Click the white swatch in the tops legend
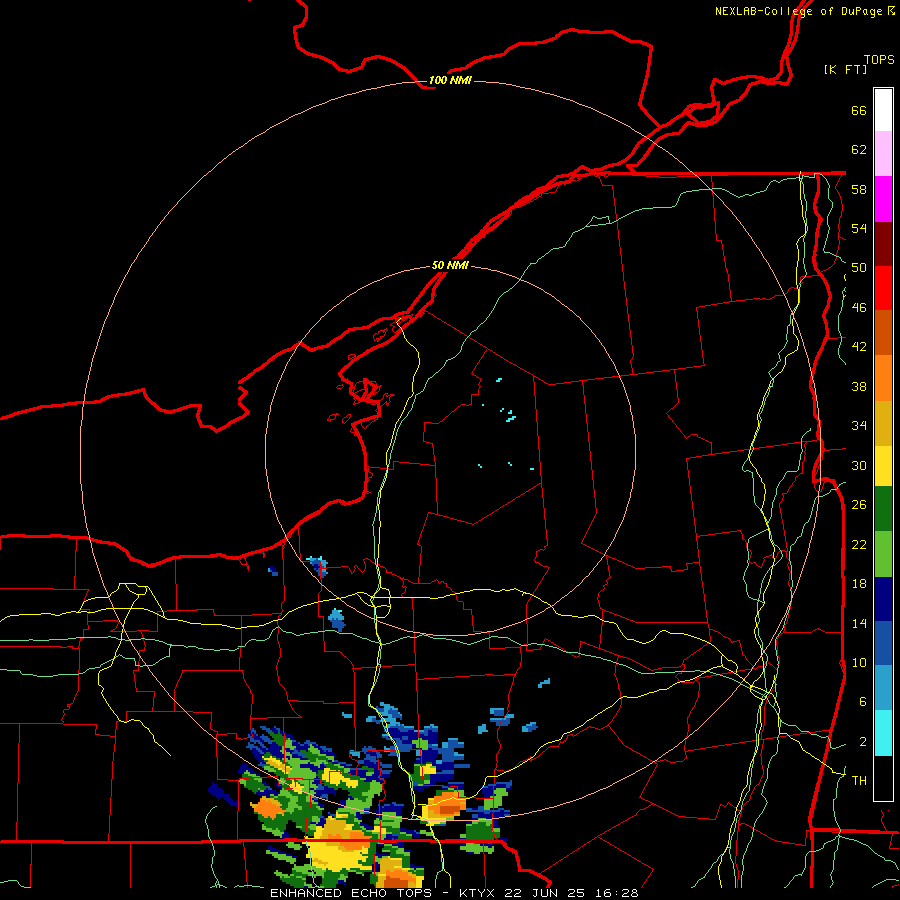900x900 pixels. (883, 110)
